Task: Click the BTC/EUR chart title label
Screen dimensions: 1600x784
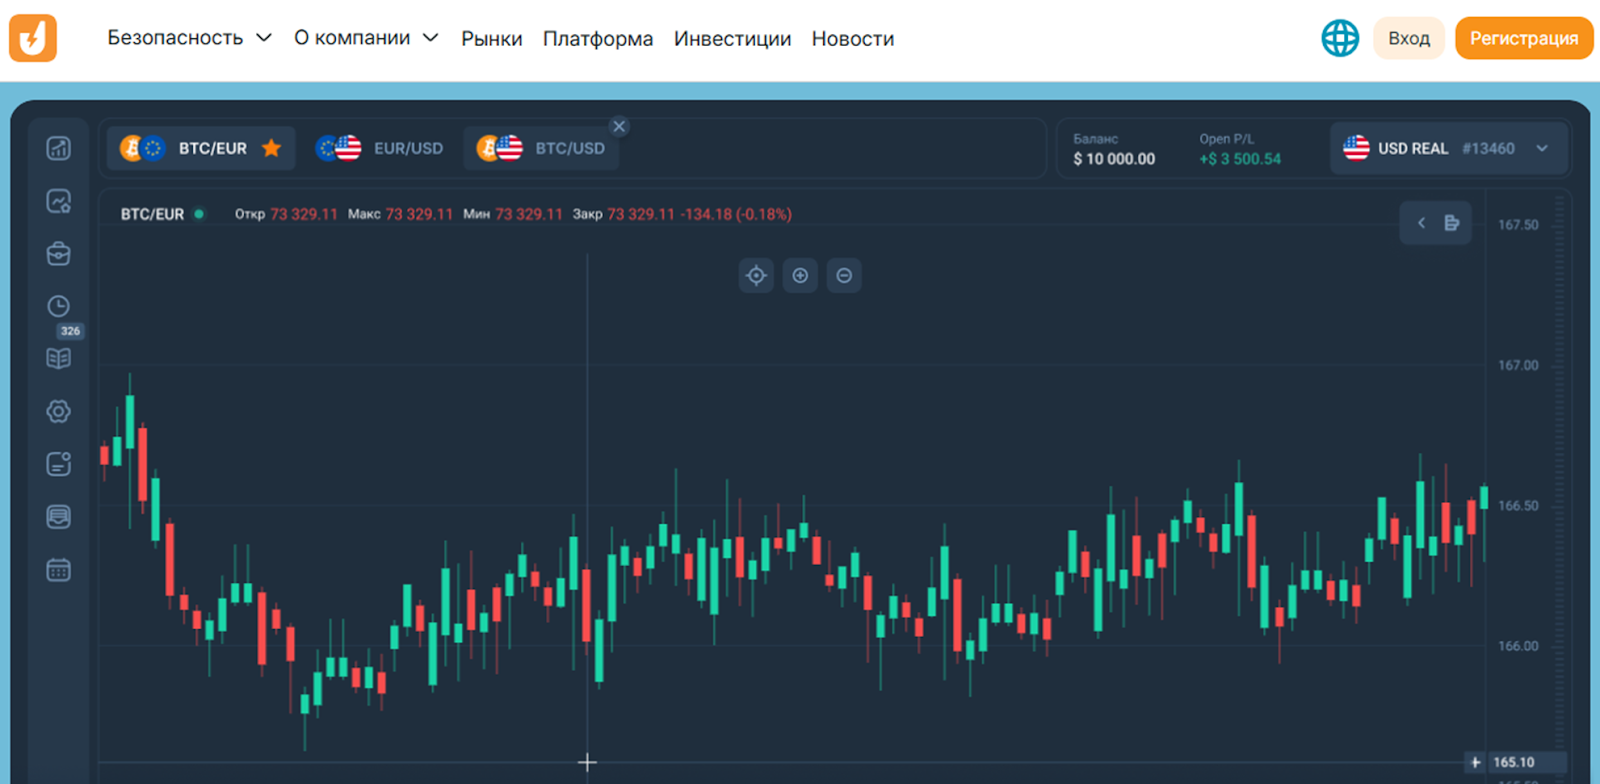Action: tap(152, 214)
